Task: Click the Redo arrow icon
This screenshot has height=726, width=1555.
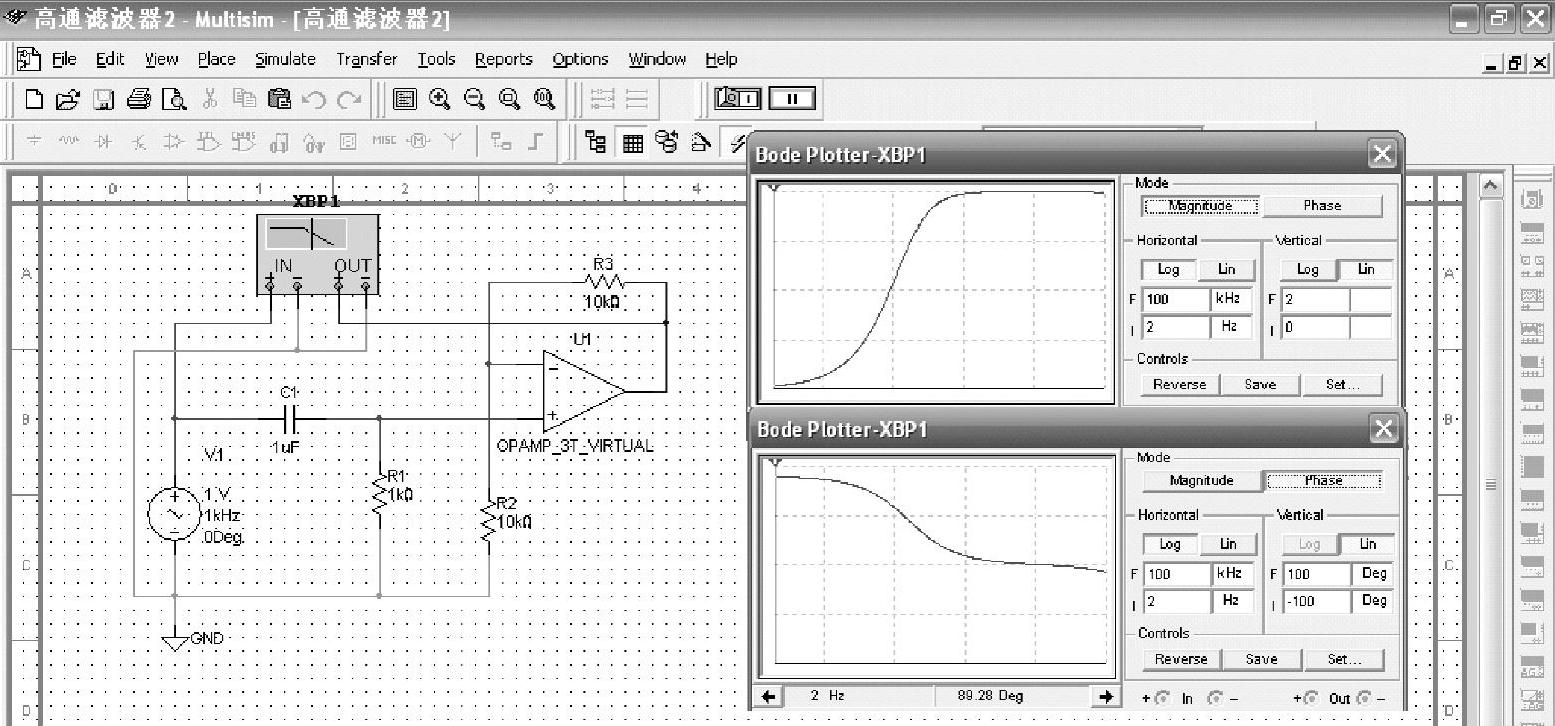Action: [x=348, y=98]
